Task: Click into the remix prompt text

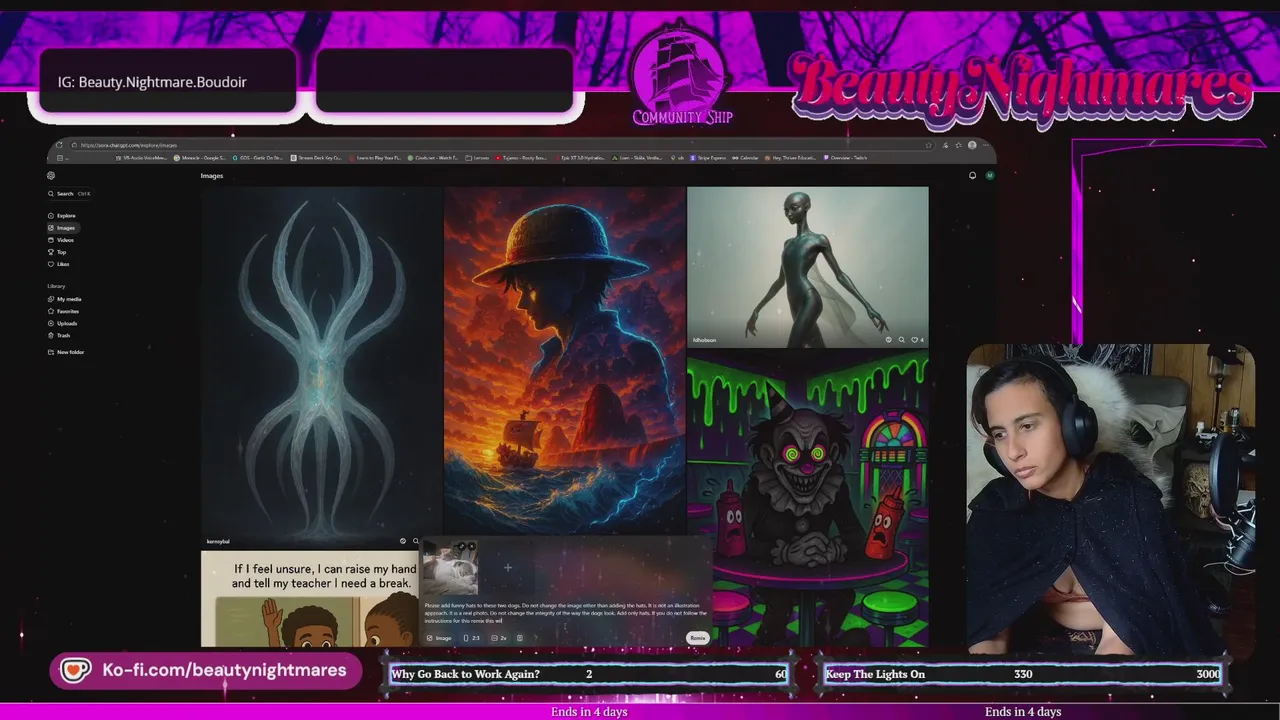Action: point(565,613)
